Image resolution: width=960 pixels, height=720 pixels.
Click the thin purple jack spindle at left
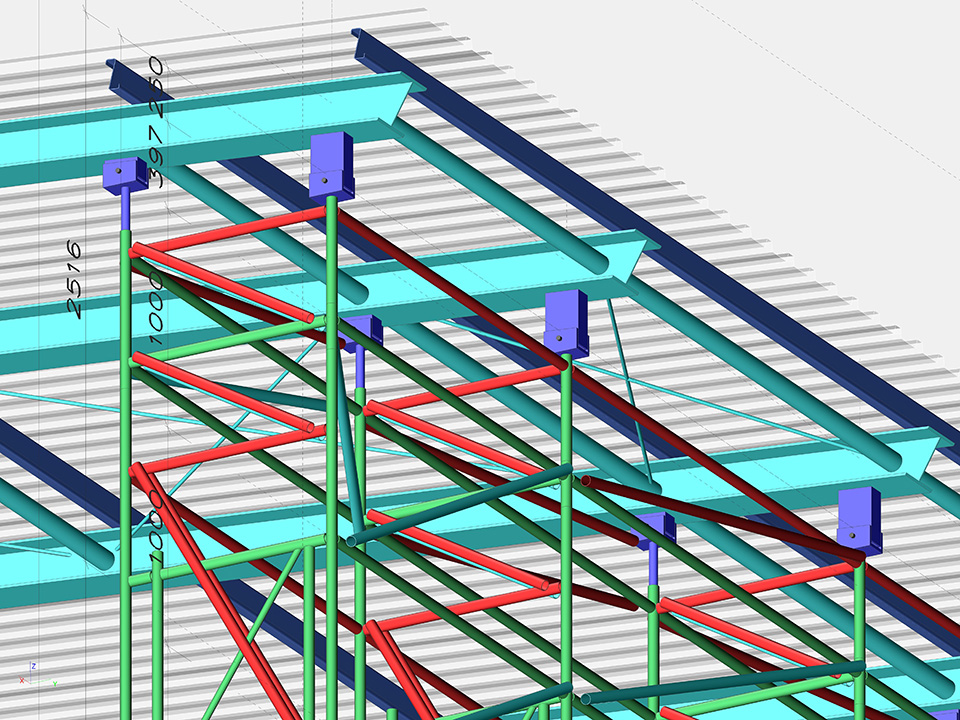tap(126, 211)
